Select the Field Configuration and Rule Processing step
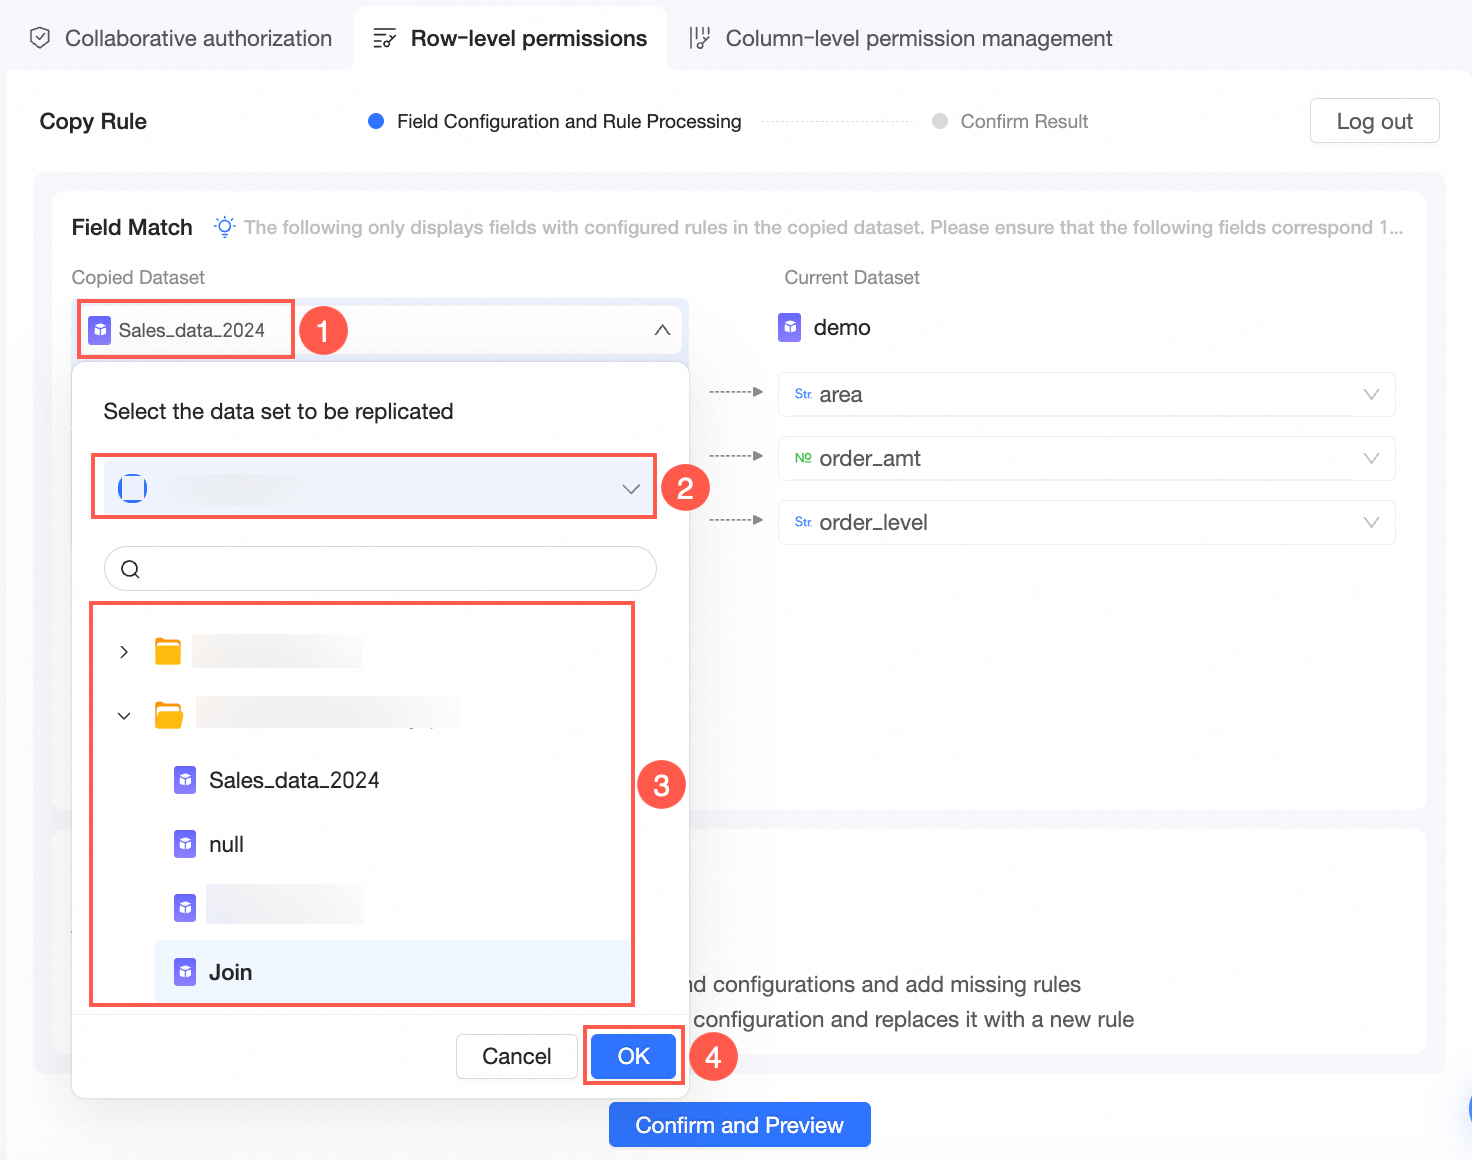This screenshot has width=1472, height=1160. (x=555, y=121)
